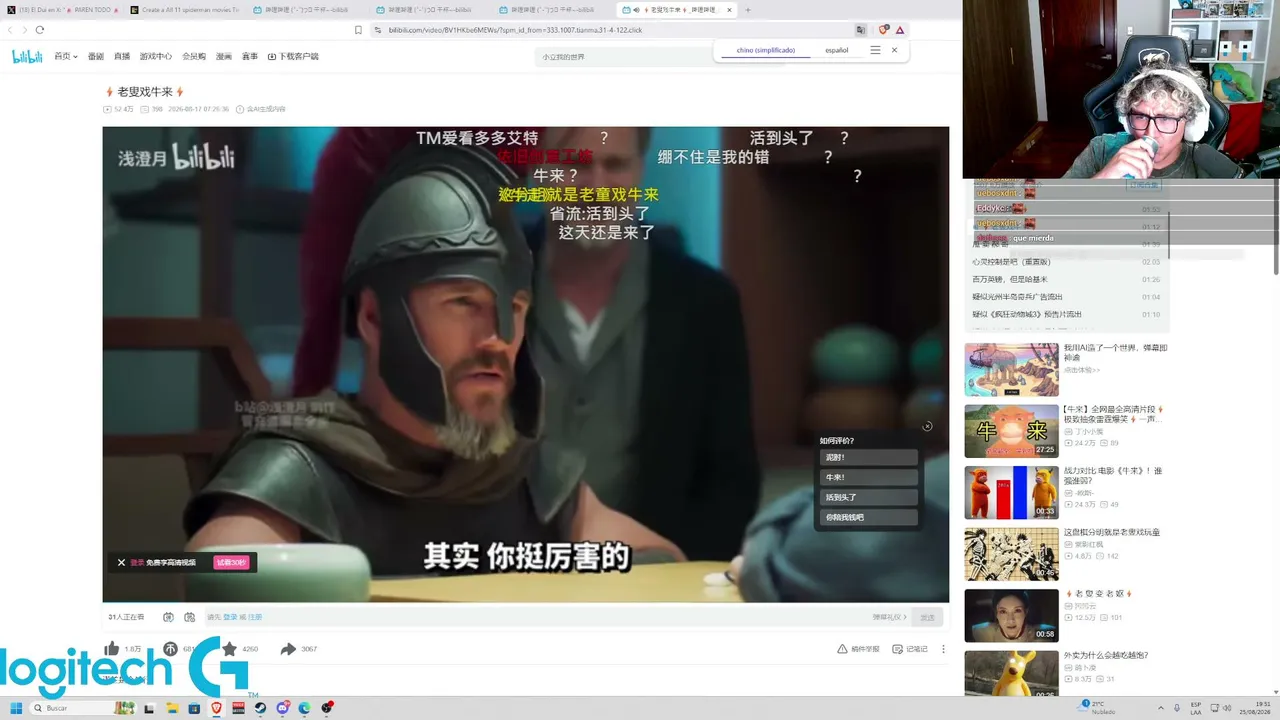
Task: Click the 登录 login link in danmaku bar
Action: (230, 617)
